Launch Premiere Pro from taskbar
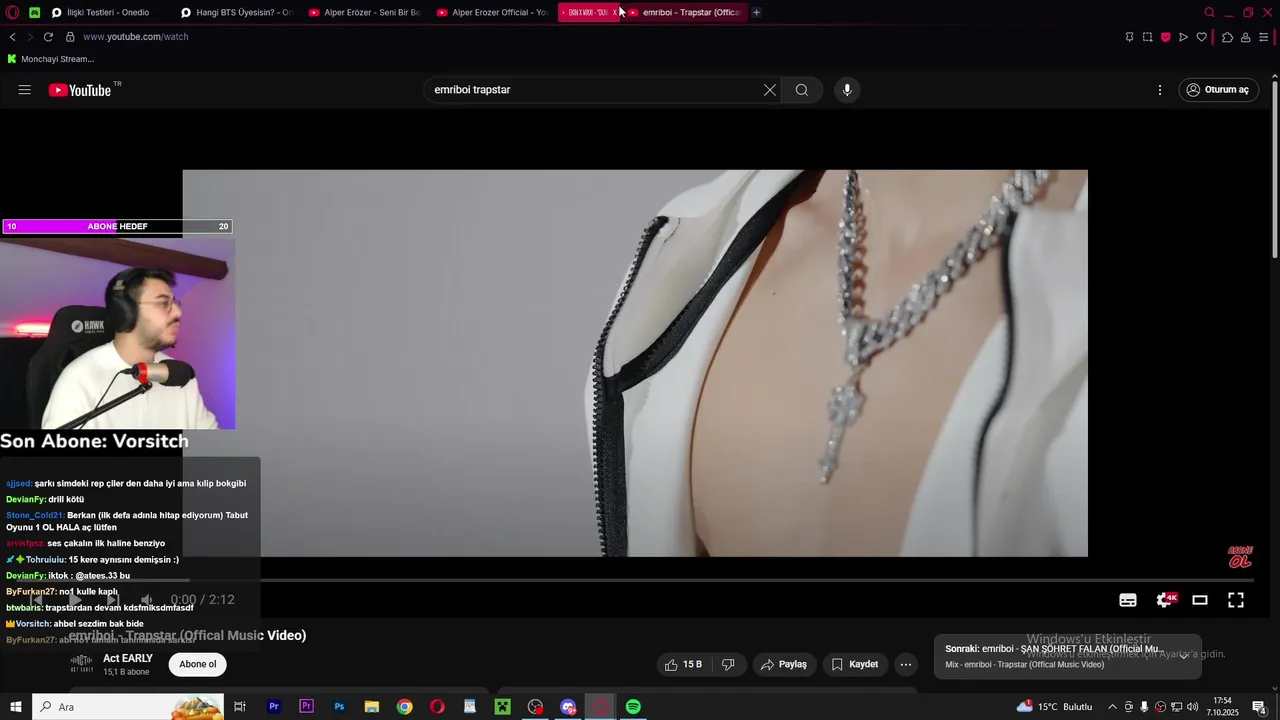Viewport: 1280px width, 720px height. point(273,707)
